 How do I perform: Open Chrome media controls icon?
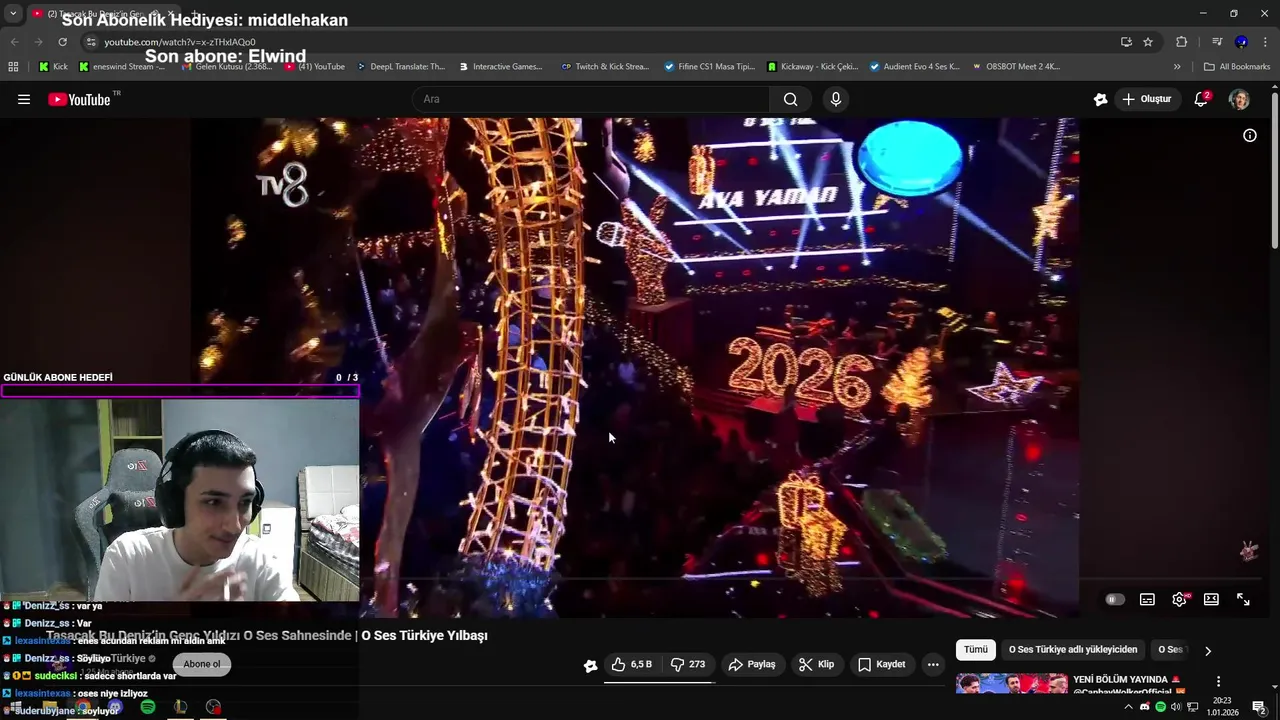point(1217,42)
